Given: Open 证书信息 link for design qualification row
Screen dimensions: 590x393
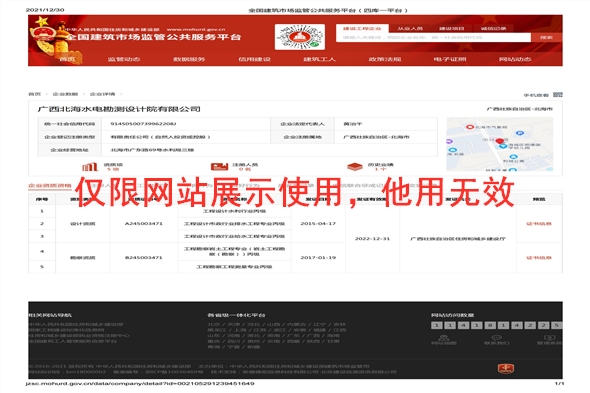Looking at the screenshot, I should pyautogui.click(x=539, y=224).
